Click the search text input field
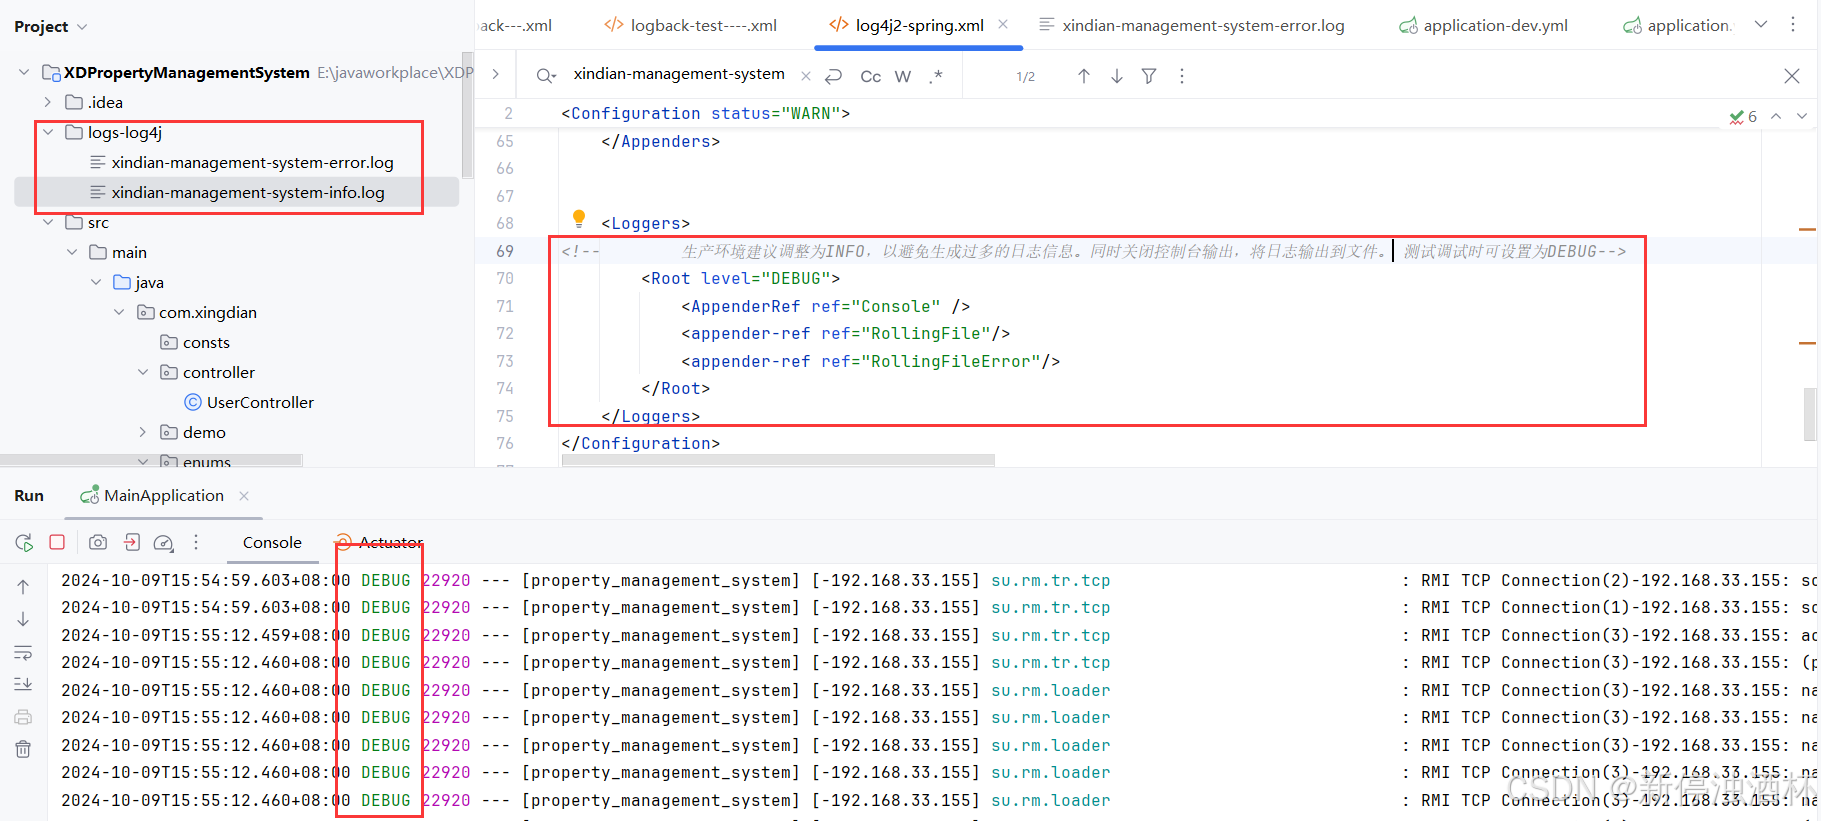Viewport: 1821px width, 821px height. [679, 74]
